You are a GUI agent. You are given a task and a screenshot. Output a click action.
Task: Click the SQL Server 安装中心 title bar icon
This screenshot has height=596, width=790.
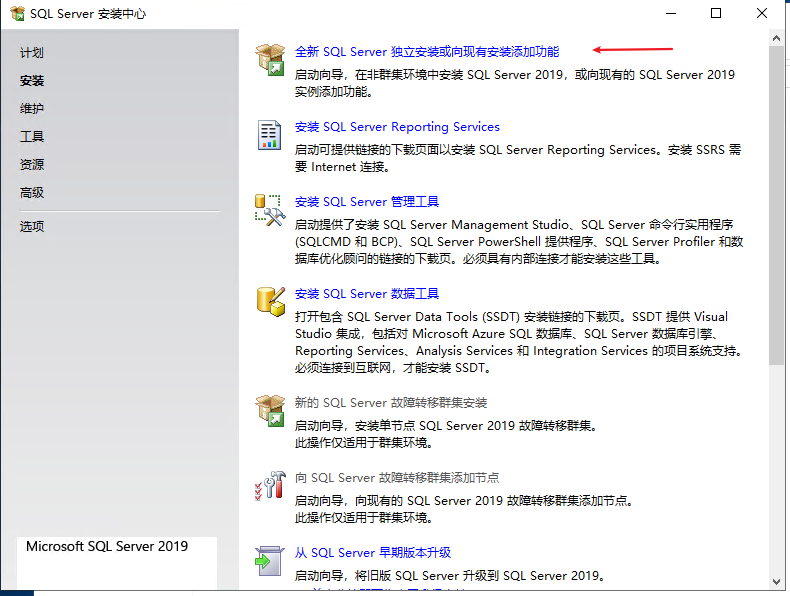tap(17, 14)
